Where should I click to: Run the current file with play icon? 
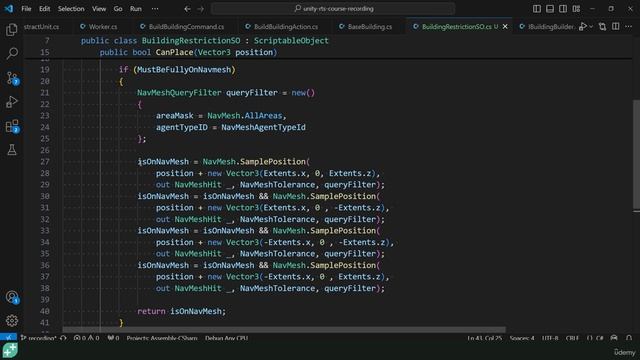pos(582,27)
